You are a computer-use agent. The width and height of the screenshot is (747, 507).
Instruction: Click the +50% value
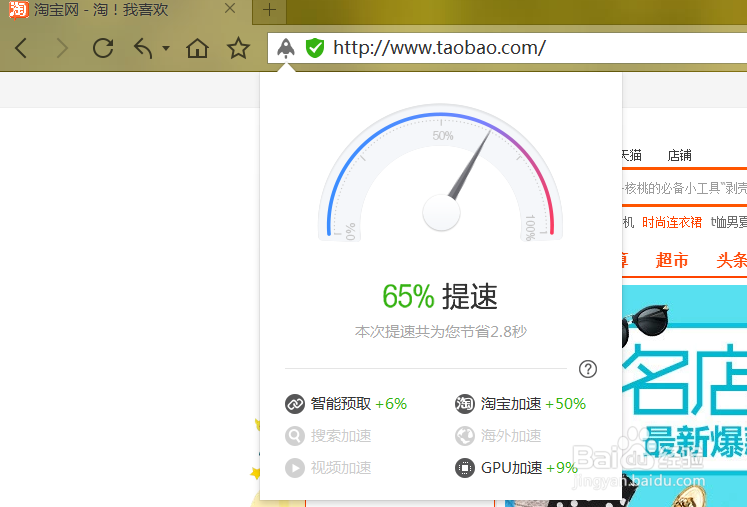tap(565, 404)
